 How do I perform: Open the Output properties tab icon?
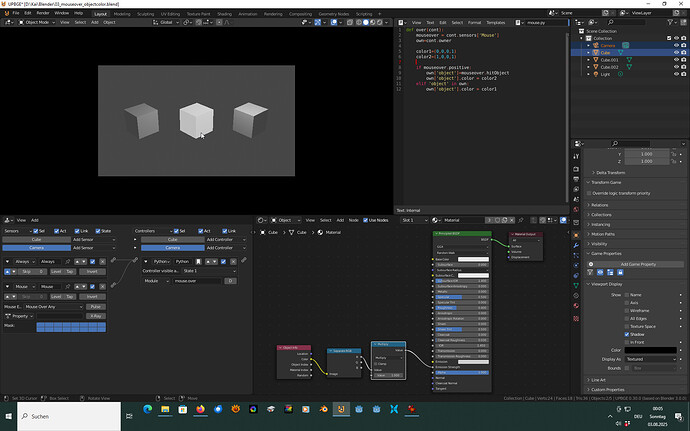point(576,179)
